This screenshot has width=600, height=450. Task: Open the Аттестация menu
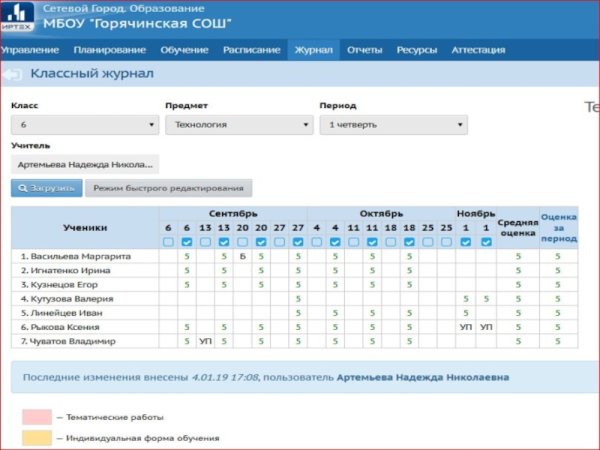478,50
